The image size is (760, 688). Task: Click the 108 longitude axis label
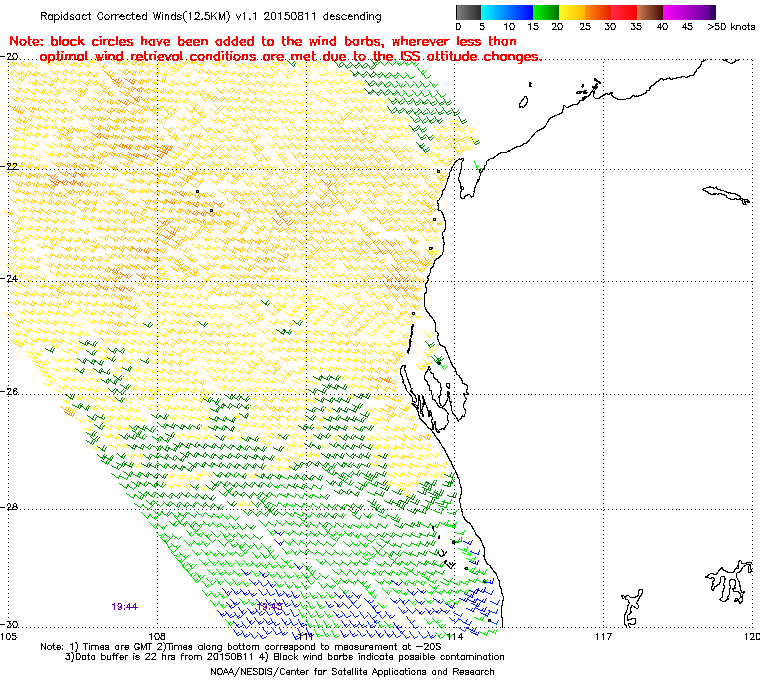click(157, 636)
